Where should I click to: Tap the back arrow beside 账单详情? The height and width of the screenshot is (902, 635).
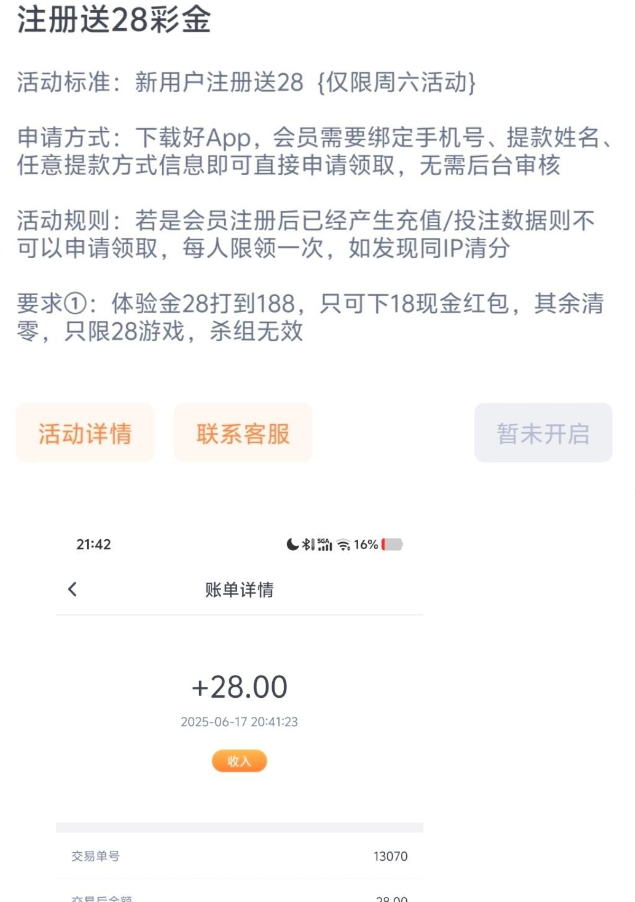(72, 590)
